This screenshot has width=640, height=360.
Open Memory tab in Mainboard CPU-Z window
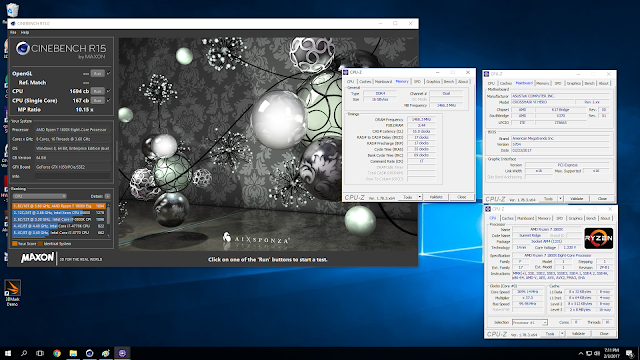542,83
